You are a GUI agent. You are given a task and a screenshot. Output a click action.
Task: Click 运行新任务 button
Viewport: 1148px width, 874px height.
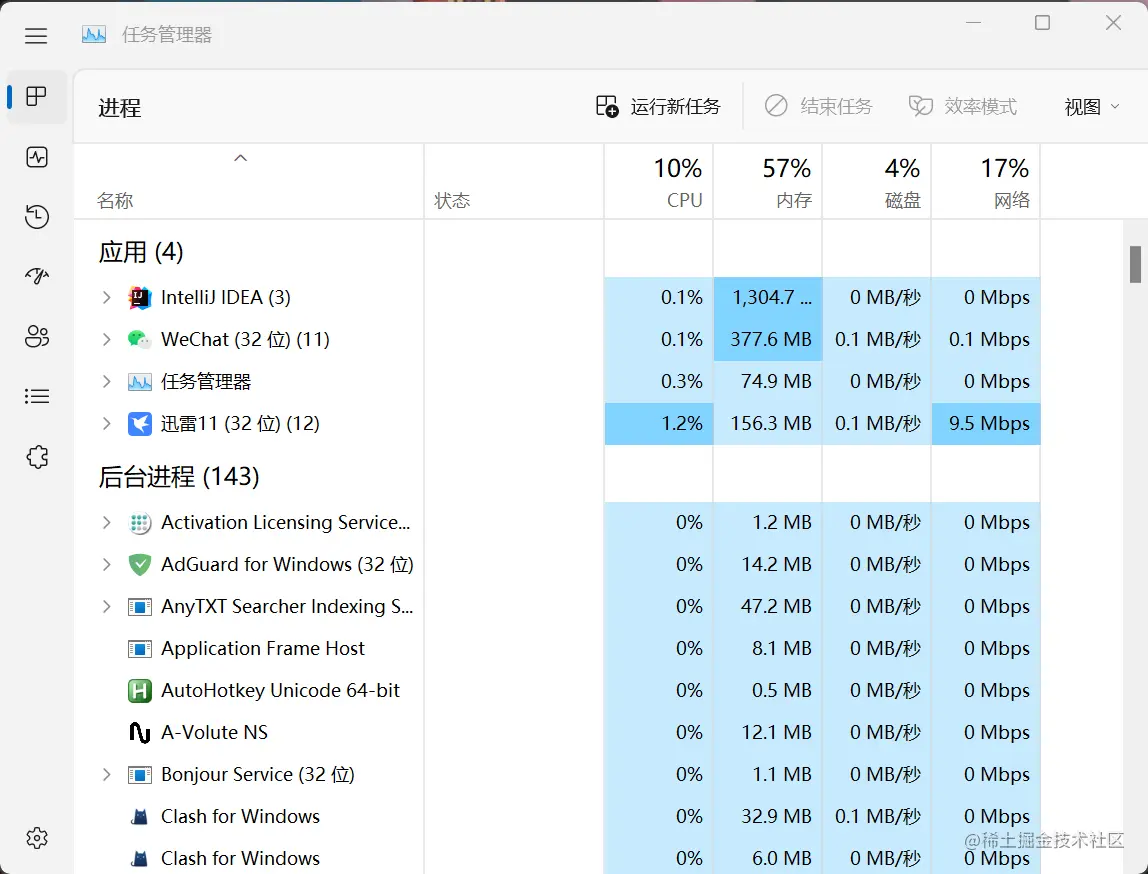coord(658,107)
